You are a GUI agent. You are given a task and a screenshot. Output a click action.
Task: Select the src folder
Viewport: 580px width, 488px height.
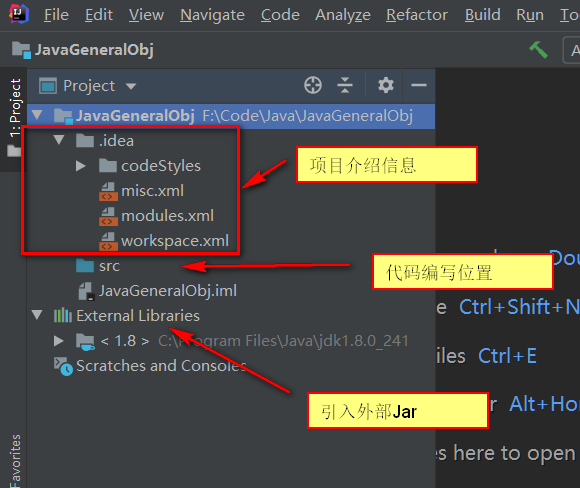click(109, 266)
